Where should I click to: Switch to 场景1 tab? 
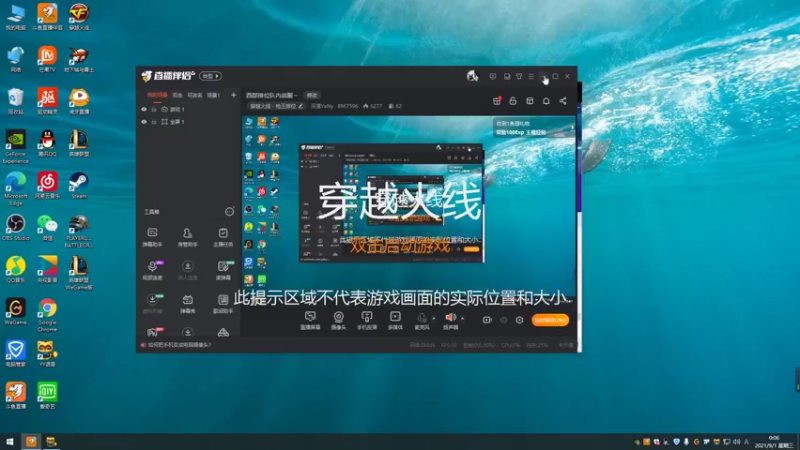pos(213,95)
